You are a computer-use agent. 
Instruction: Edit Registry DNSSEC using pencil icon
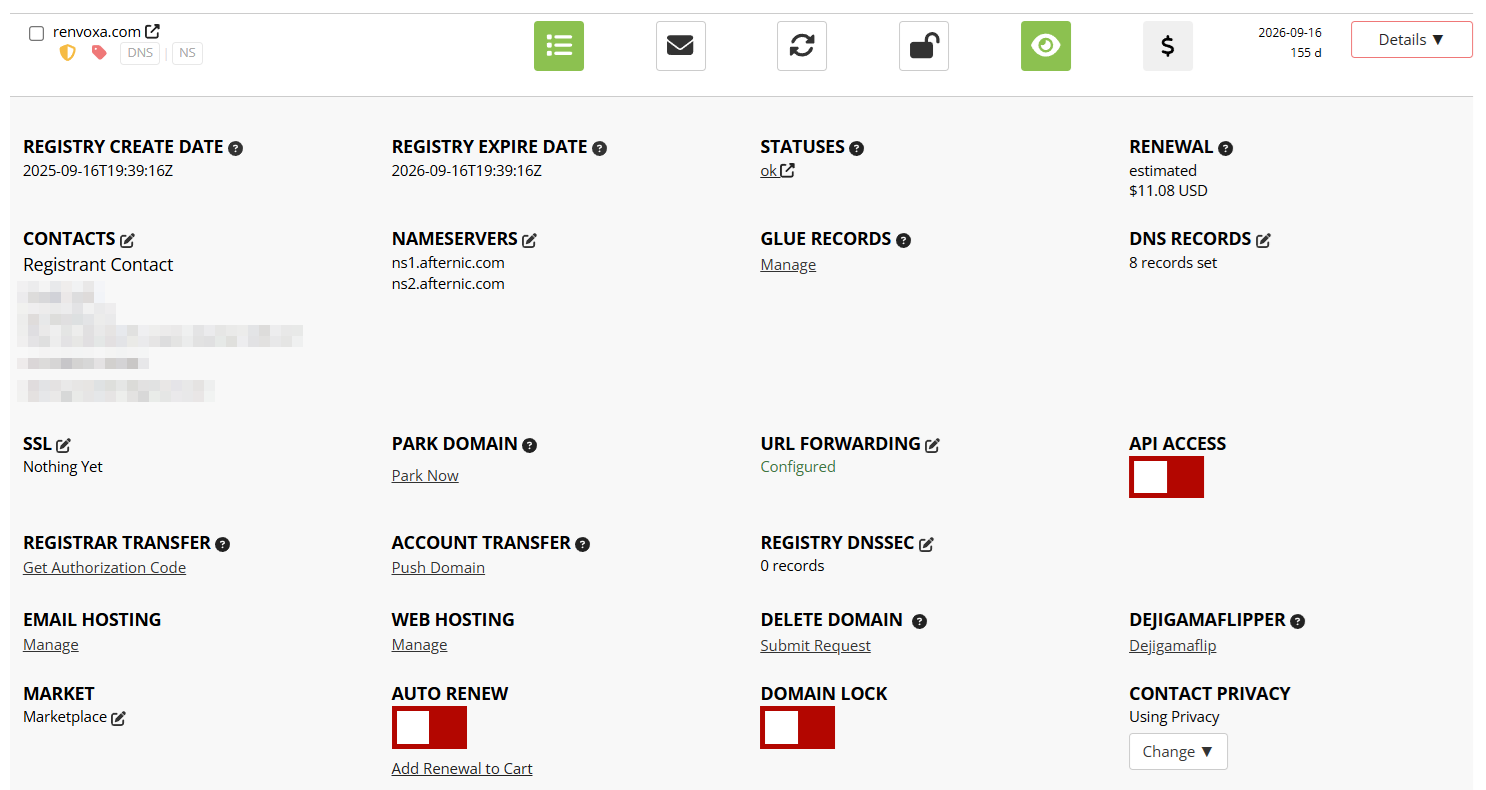[x=926, y=544]
